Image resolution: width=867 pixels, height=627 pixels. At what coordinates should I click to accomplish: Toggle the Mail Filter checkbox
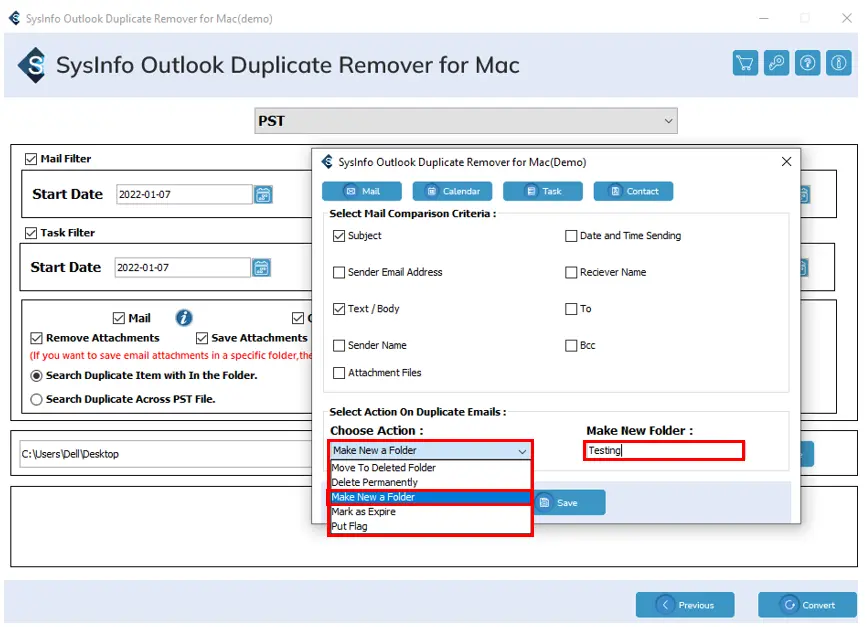pyautogui.click(x=31, y=159)
